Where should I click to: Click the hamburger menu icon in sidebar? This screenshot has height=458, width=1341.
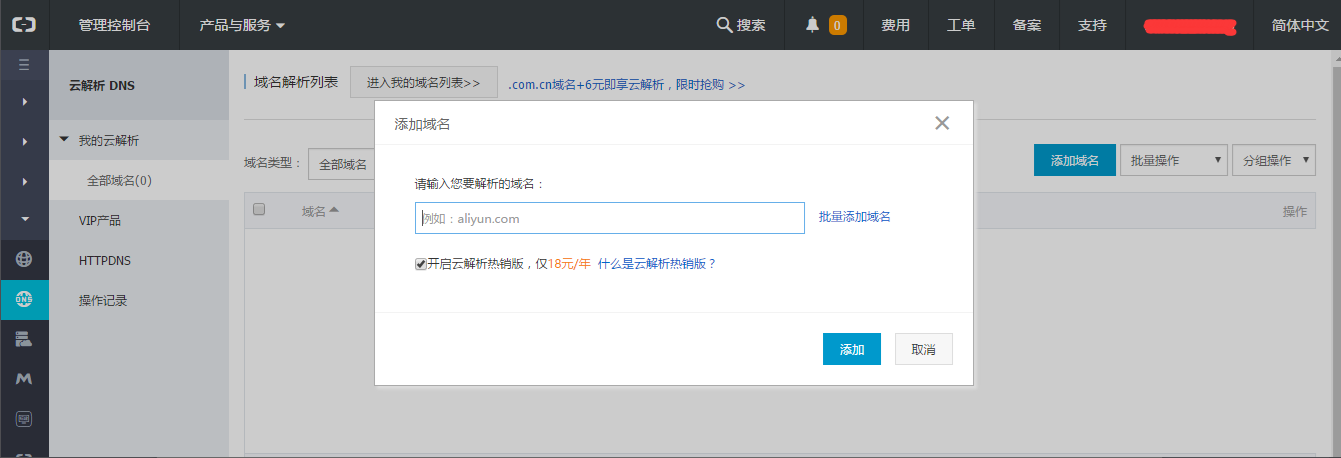pos(24,65)
